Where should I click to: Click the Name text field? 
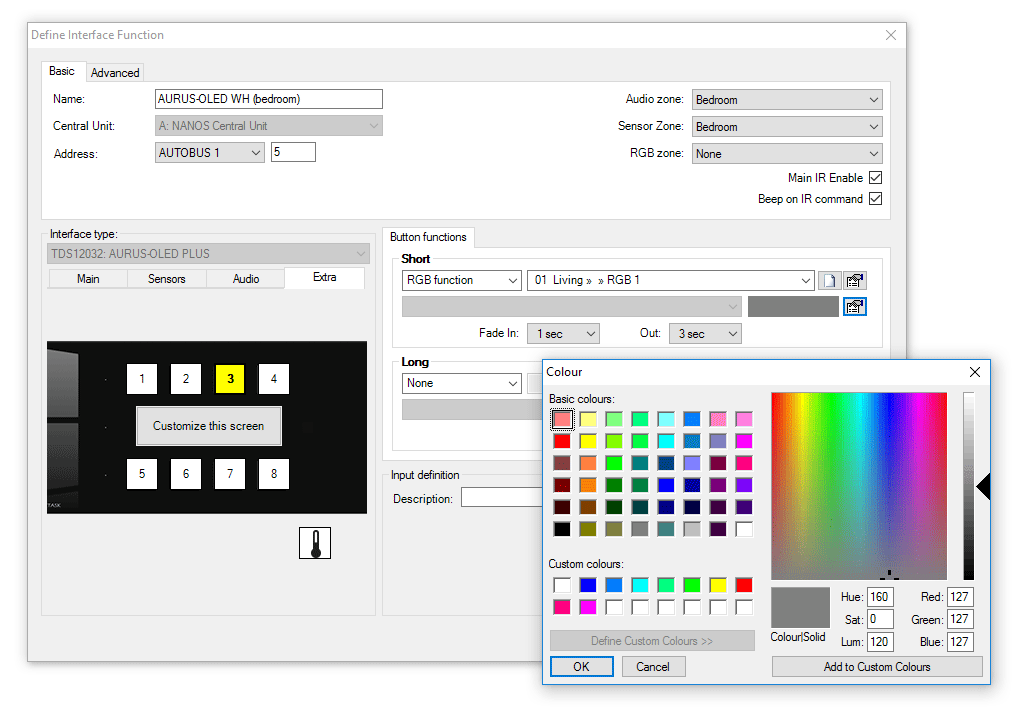click(x=269, y=99)
